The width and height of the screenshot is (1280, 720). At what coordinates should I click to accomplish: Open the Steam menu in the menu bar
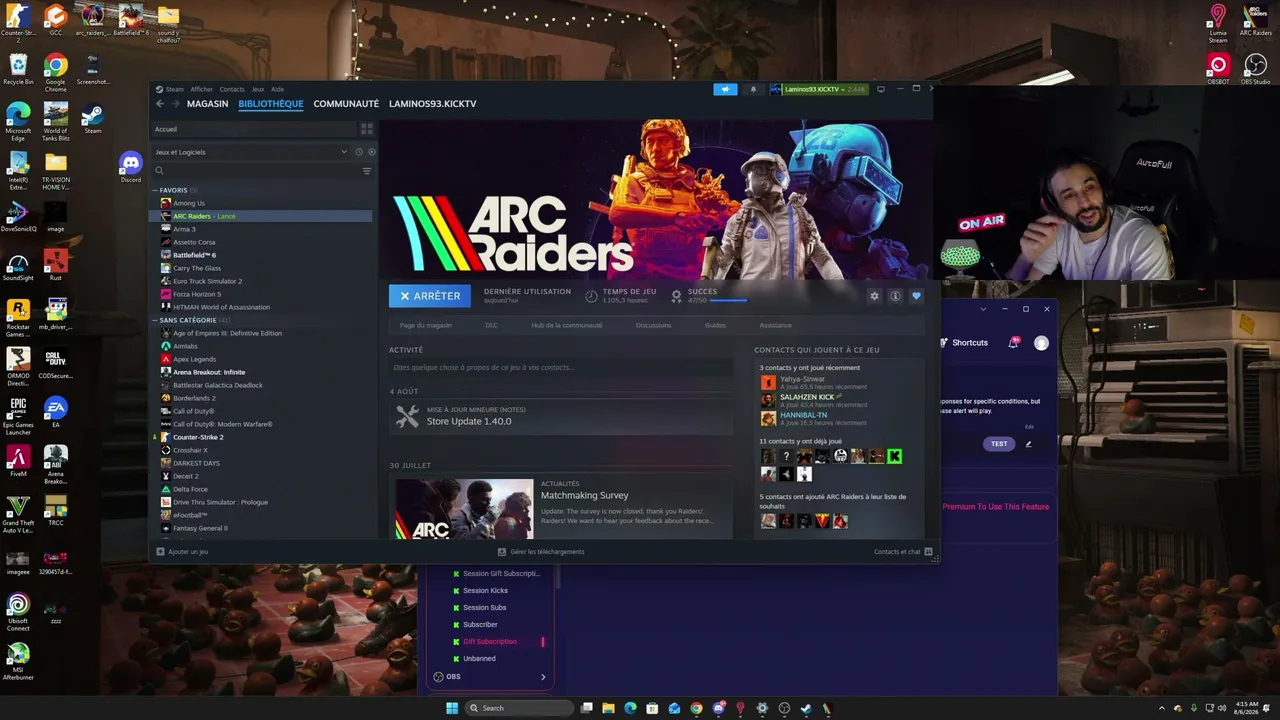171,89
